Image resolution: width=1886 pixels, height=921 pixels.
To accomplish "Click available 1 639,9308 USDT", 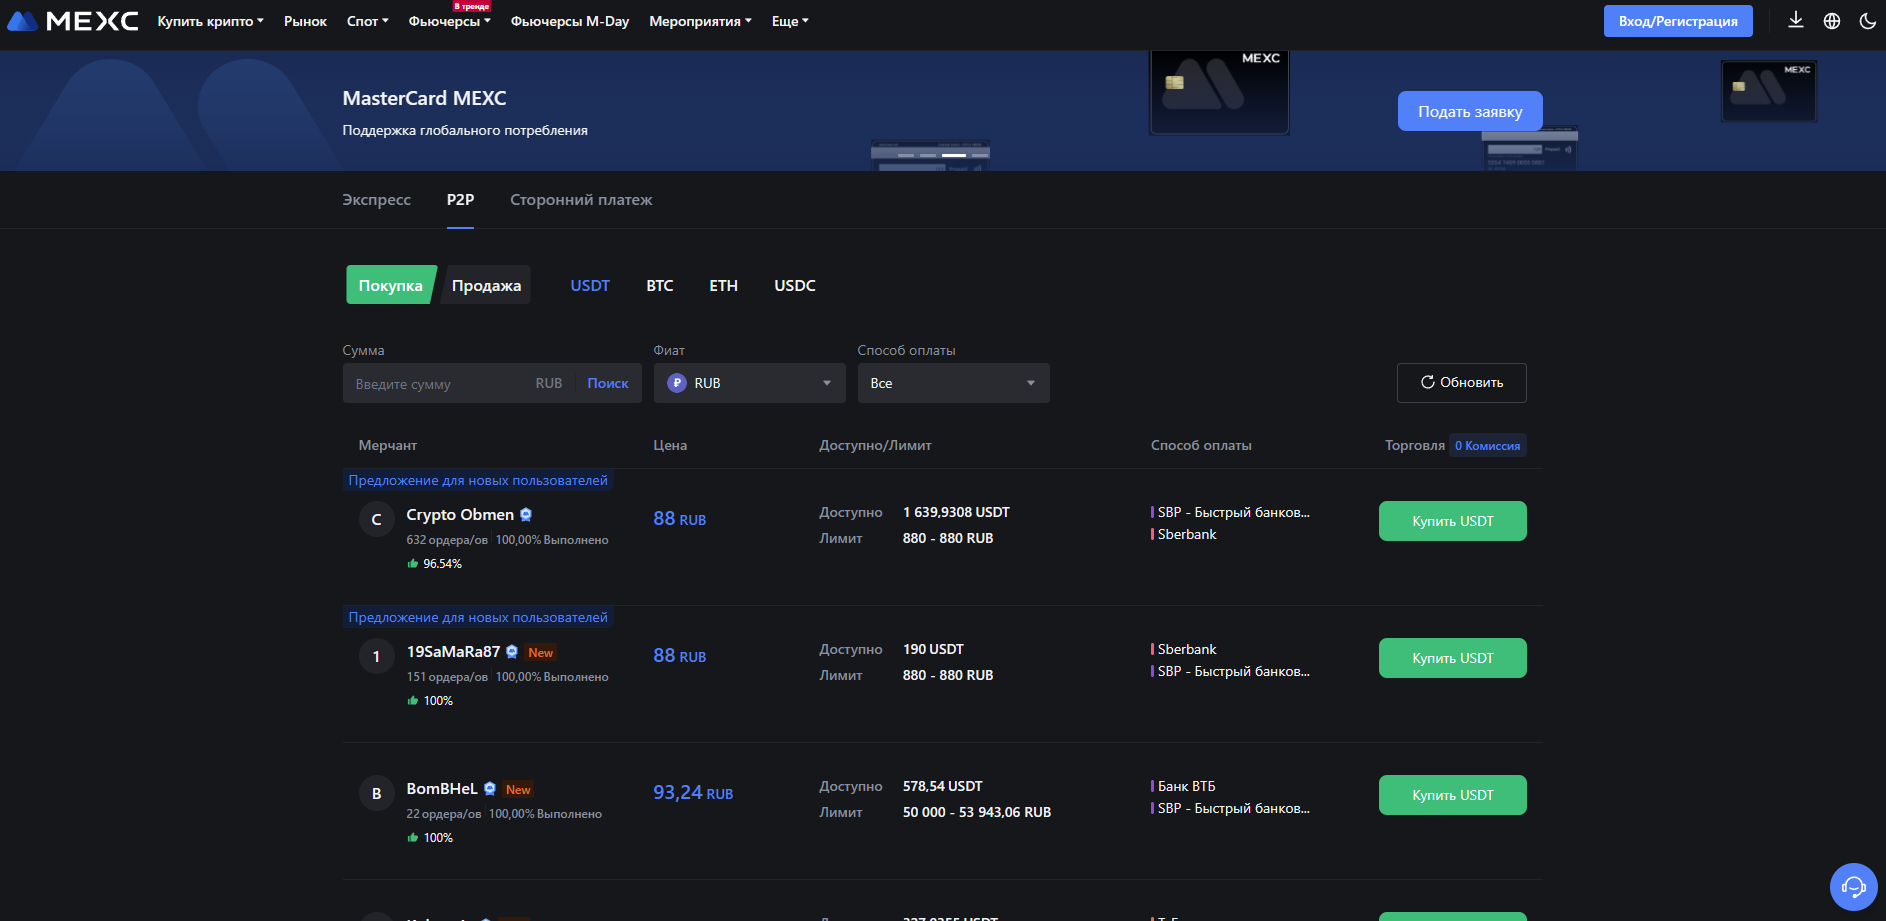I will click(956, 512).
